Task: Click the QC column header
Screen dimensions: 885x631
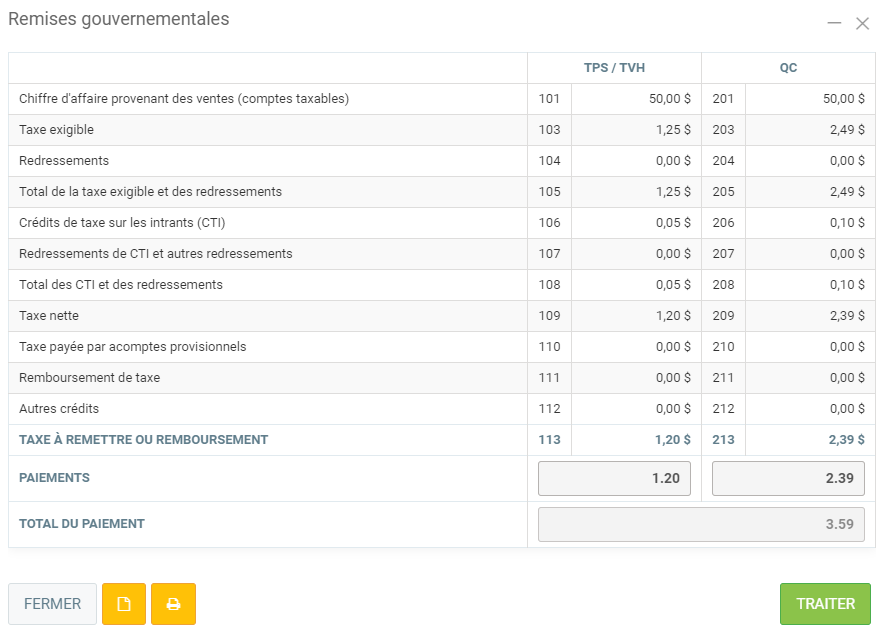Action: click(788, 68)
